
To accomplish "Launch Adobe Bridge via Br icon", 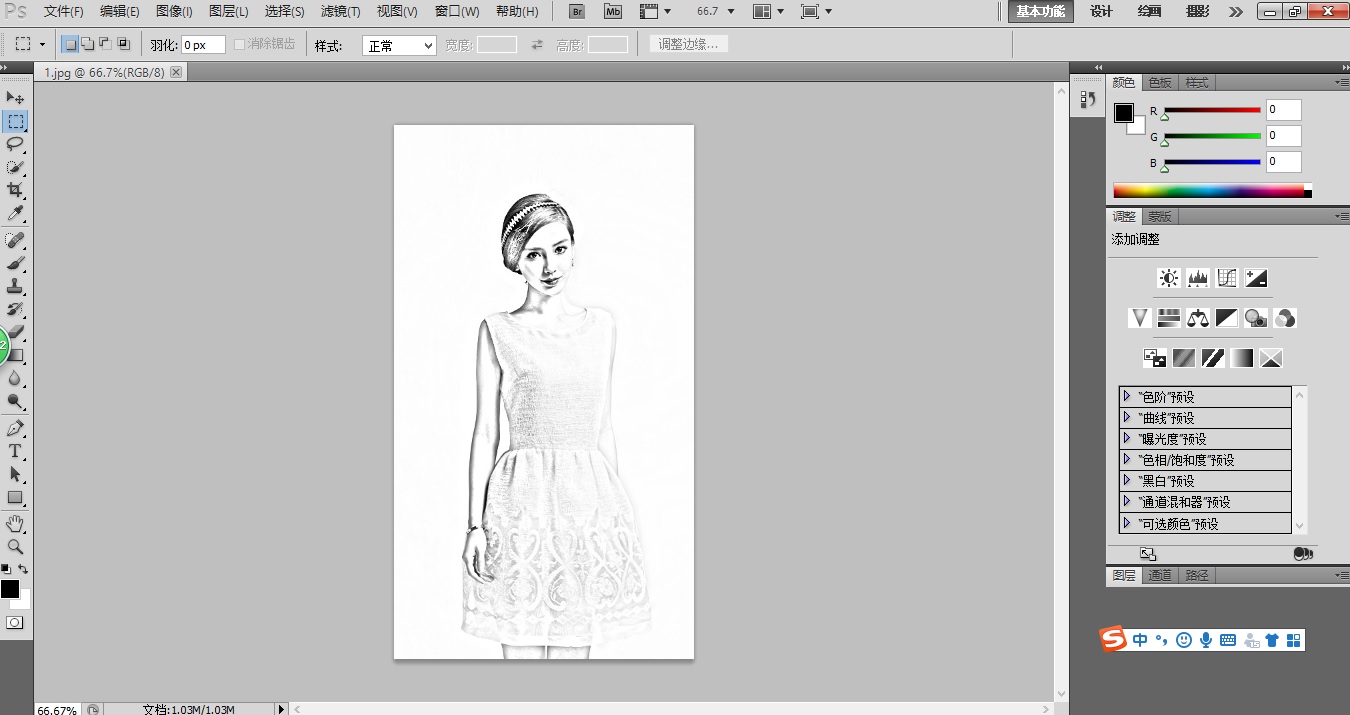I will 577,11.
